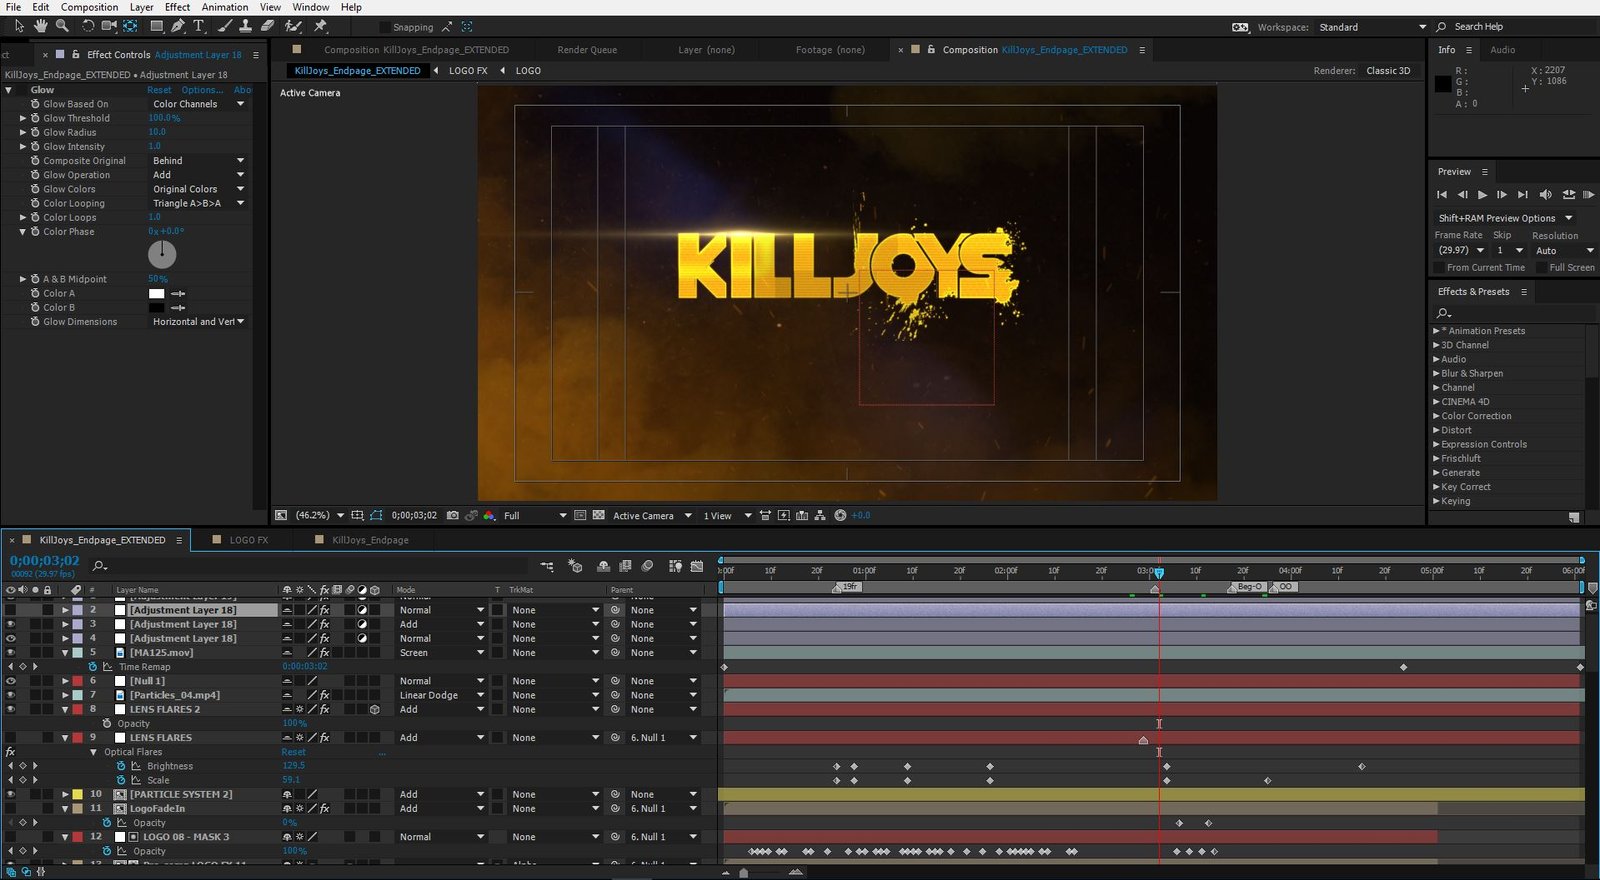Select the Pen tool
Screen dimensions: 1600x880
point(178,26)
